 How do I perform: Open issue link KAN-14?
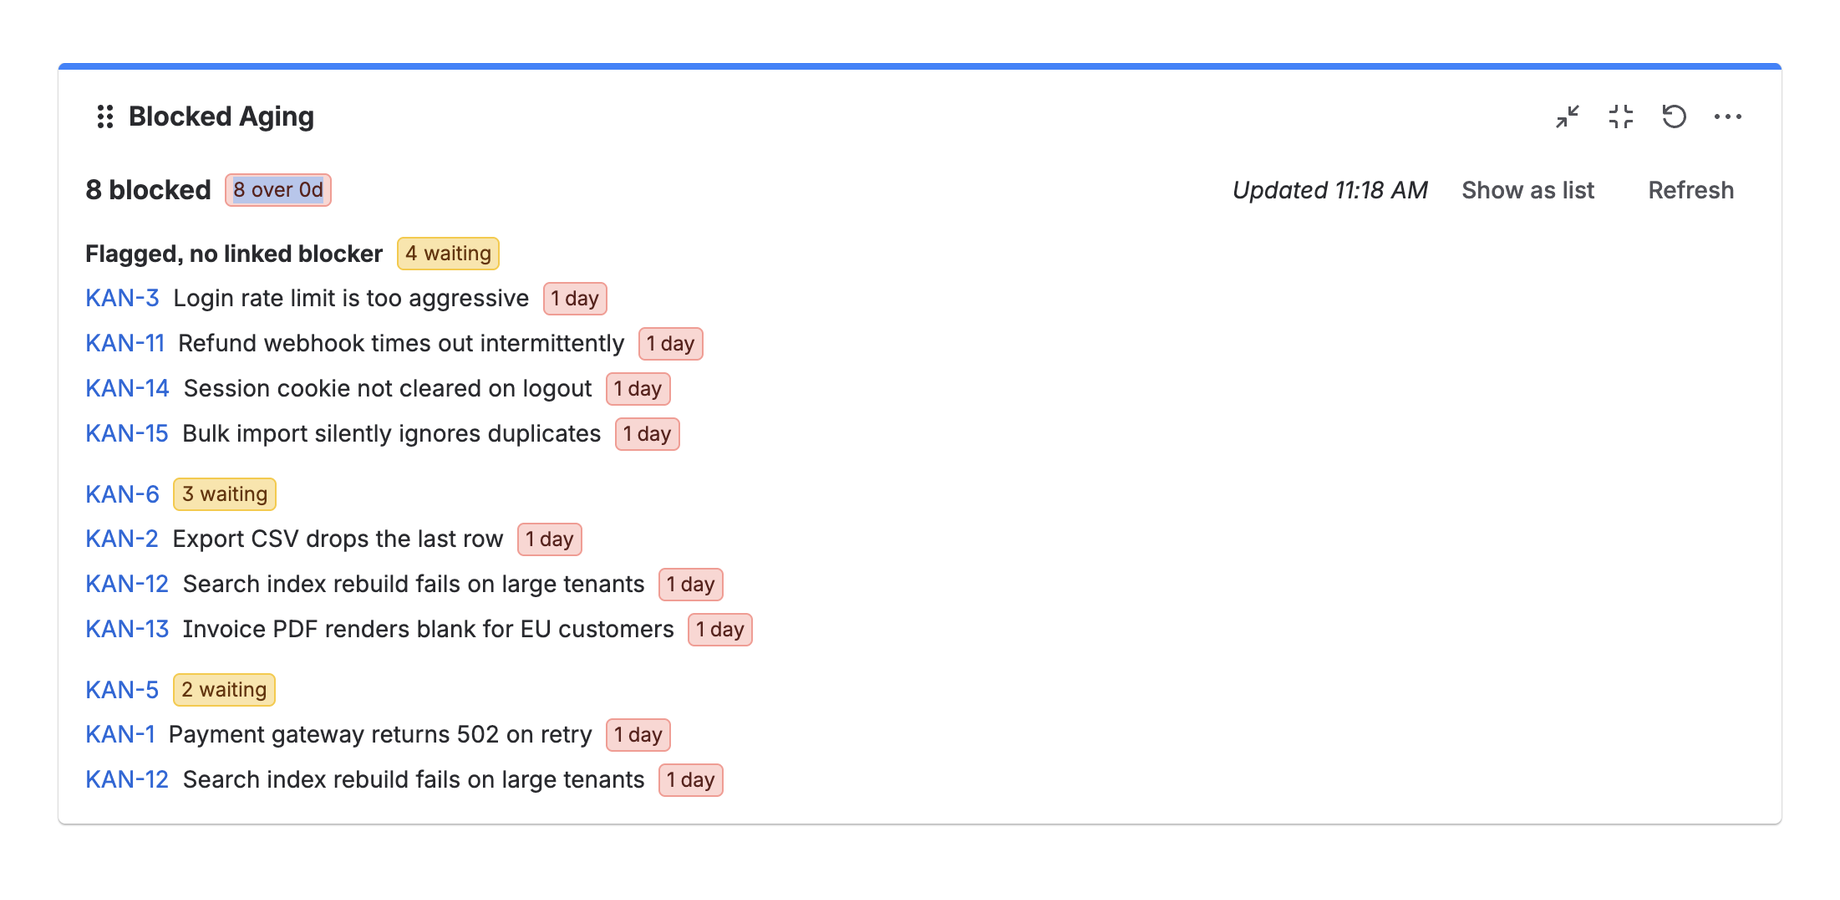coord(127,388)
